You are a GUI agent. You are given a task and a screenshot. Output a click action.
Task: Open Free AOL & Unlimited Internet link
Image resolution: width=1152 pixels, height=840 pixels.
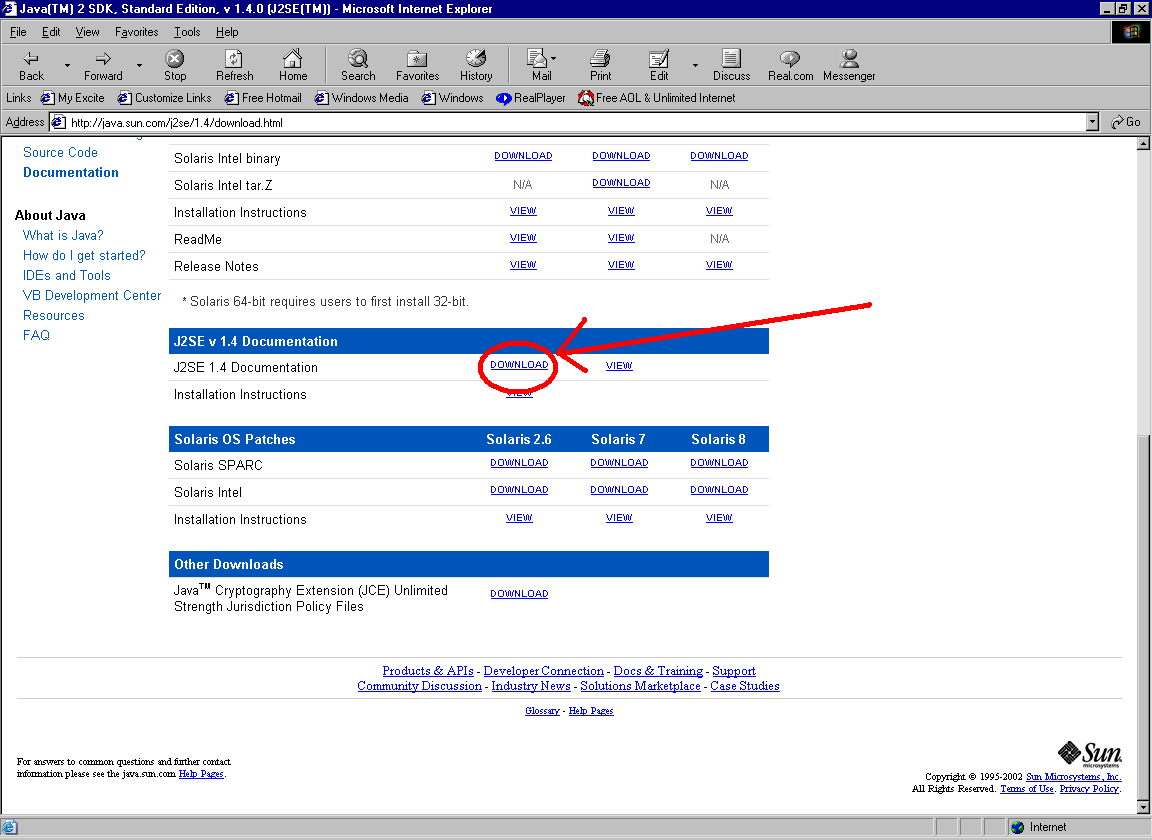coord(657,98)
